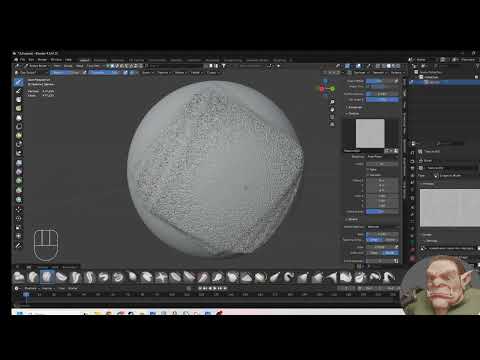Image resolution: width=480 pixels, height=360 pixels.
Task: Select the Box Mask tool
Action: pos(19,118)
